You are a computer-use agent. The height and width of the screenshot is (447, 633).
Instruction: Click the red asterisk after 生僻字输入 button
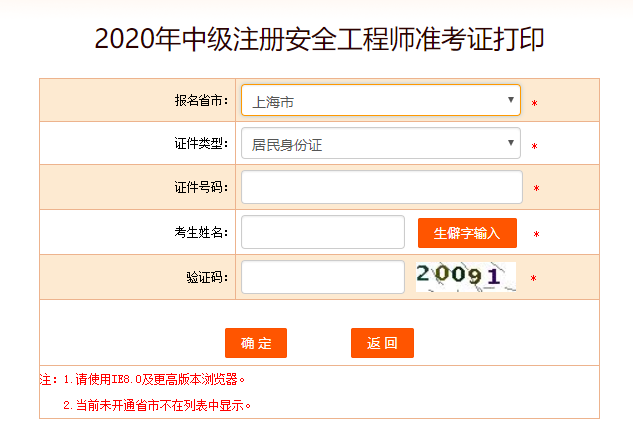[x=536, y=235]
